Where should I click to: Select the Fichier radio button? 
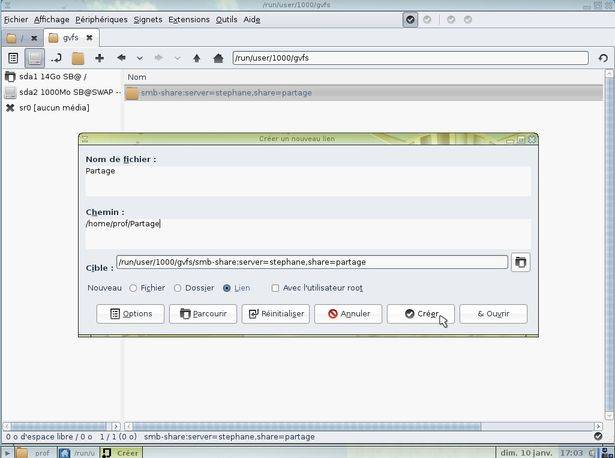133,288
